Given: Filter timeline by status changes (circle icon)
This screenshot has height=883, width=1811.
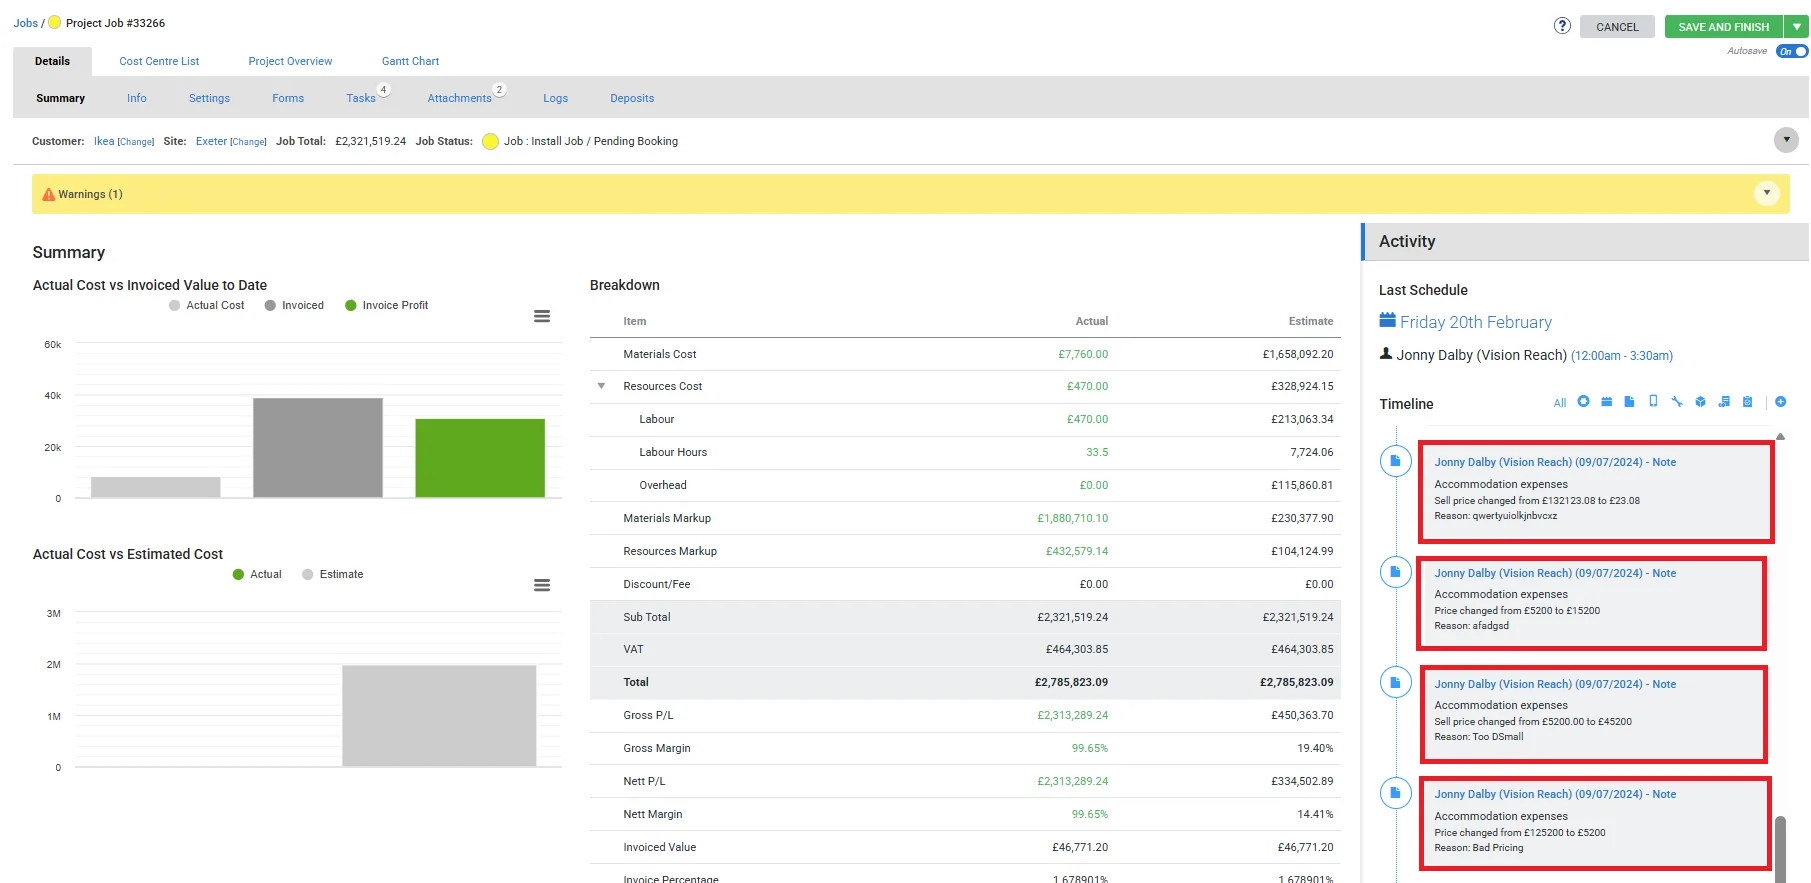Looking at the screenshot, I should [x=1583, y=402].
